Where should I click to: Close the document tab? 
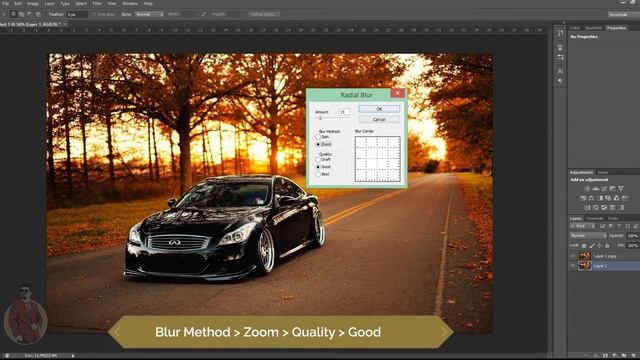[66, 24]
